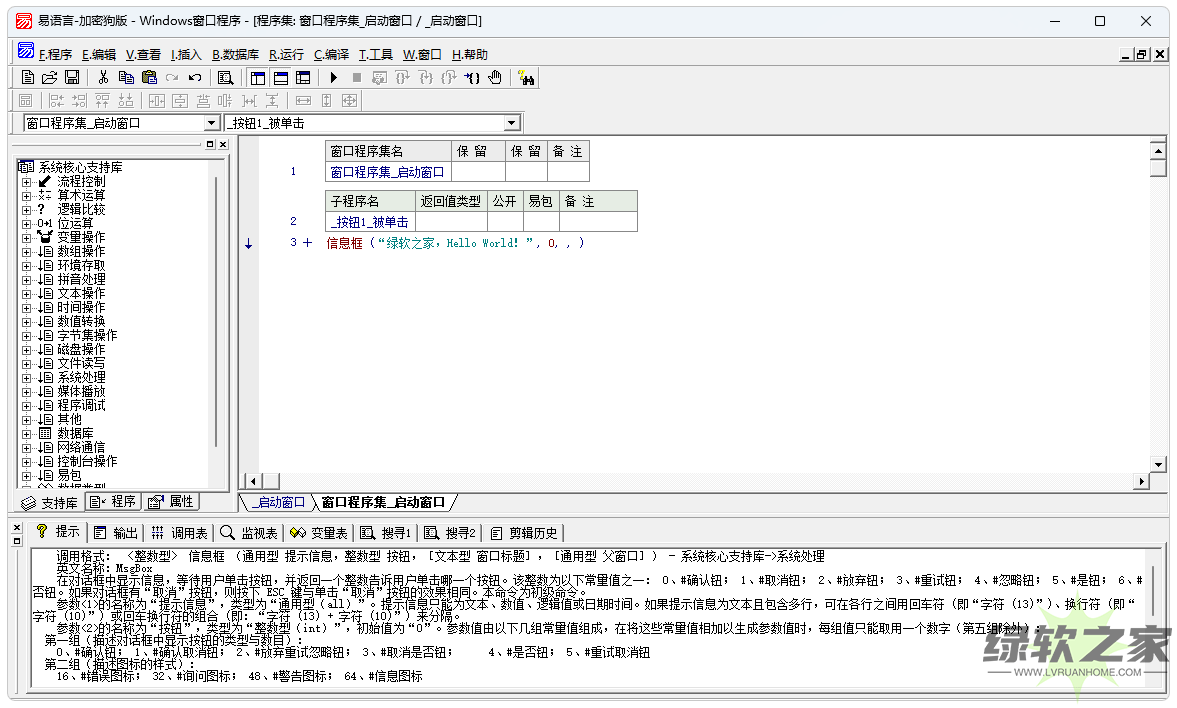Click the binoculars help search icon
The image size is (1177, 708).
tap(527, 78)
